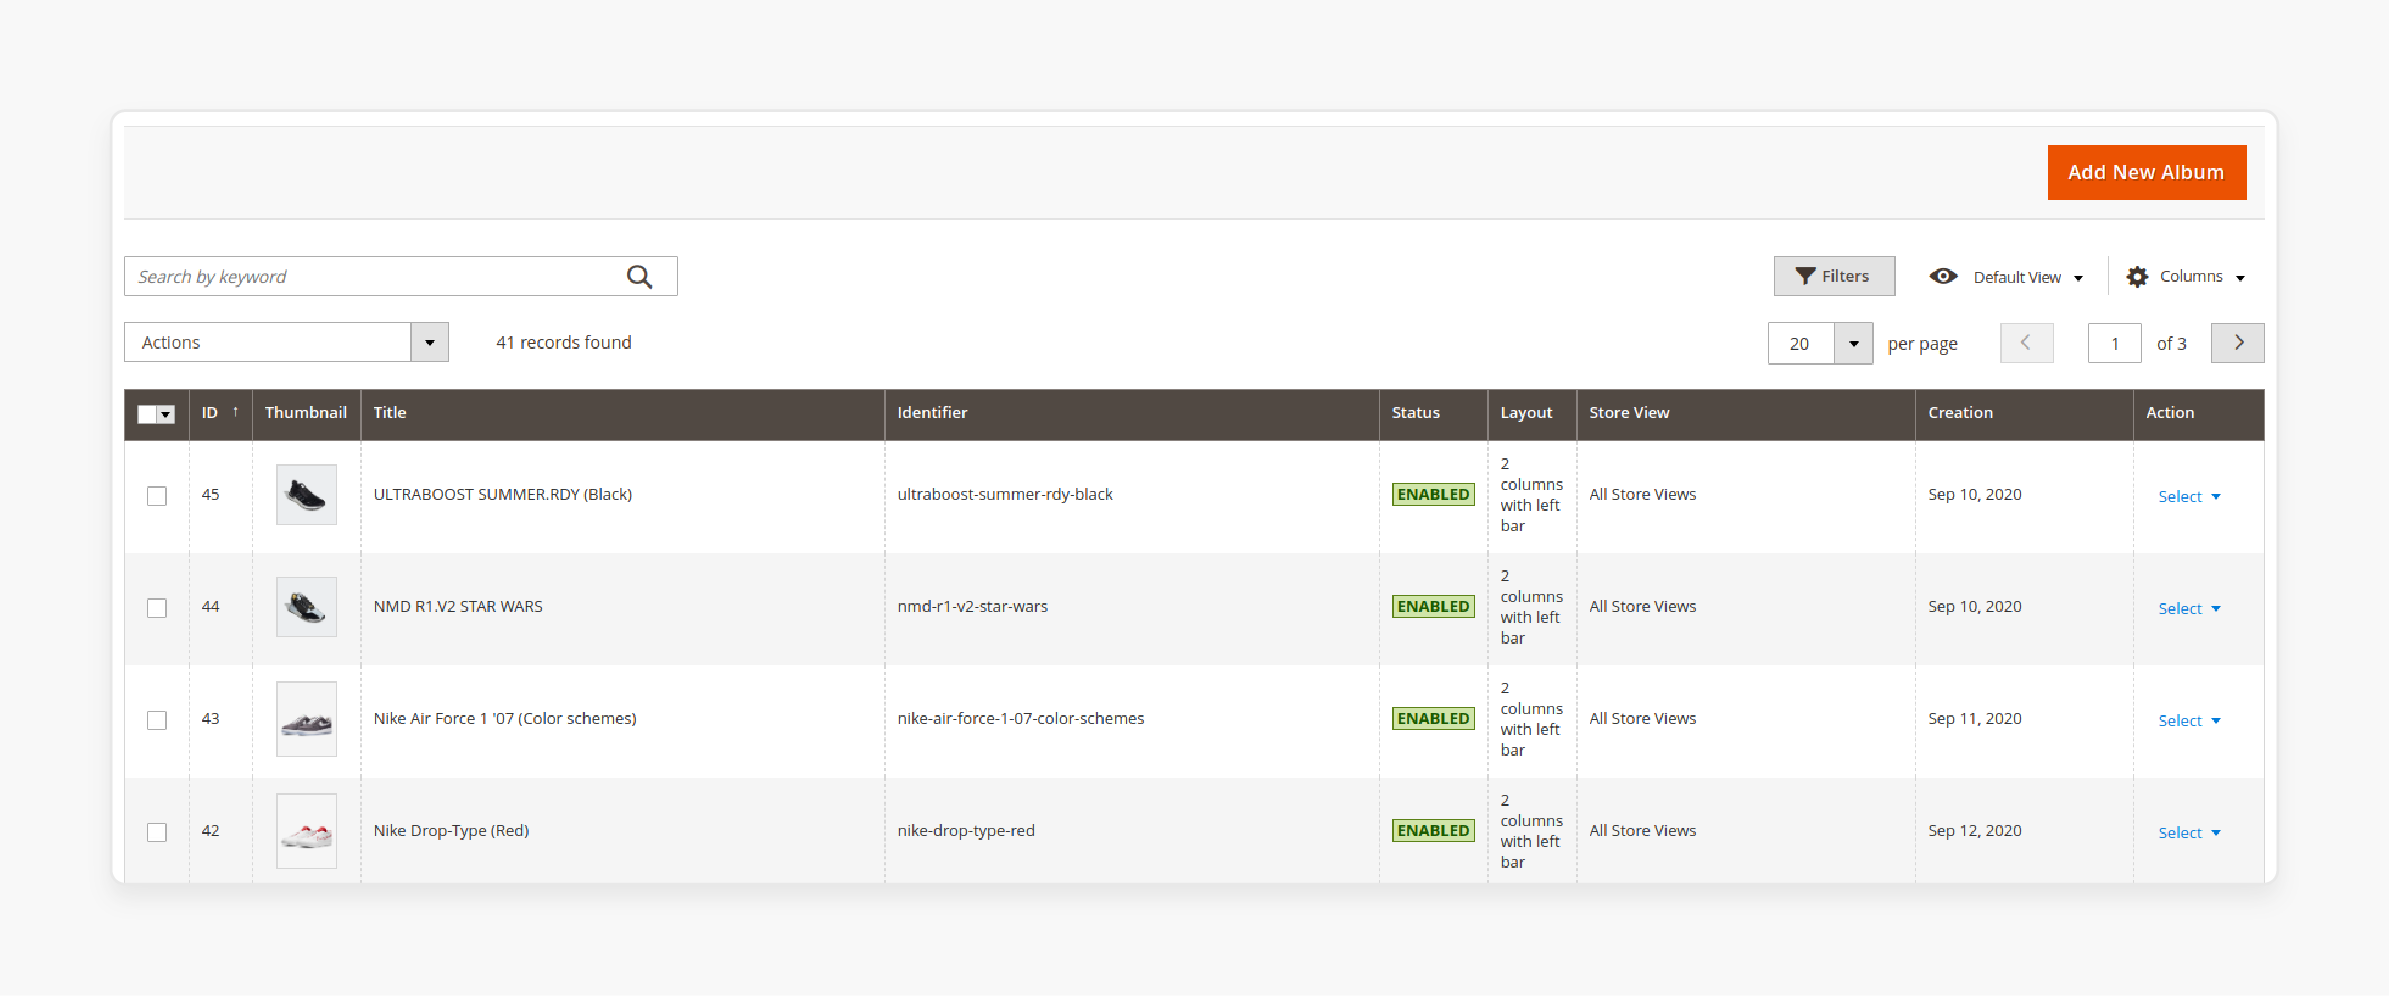Image resolution: width=2389 pixels, height=996 pixels.
Task: Click ENABLED status badge in row 42
Action: (x=1433, y=831)
